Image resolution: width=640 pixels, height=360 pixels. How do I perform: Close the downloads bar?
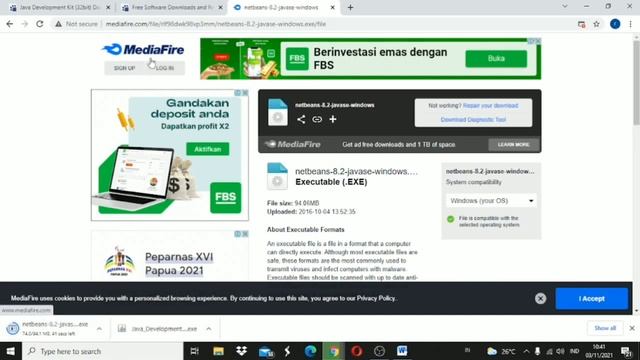click(632, 328)
